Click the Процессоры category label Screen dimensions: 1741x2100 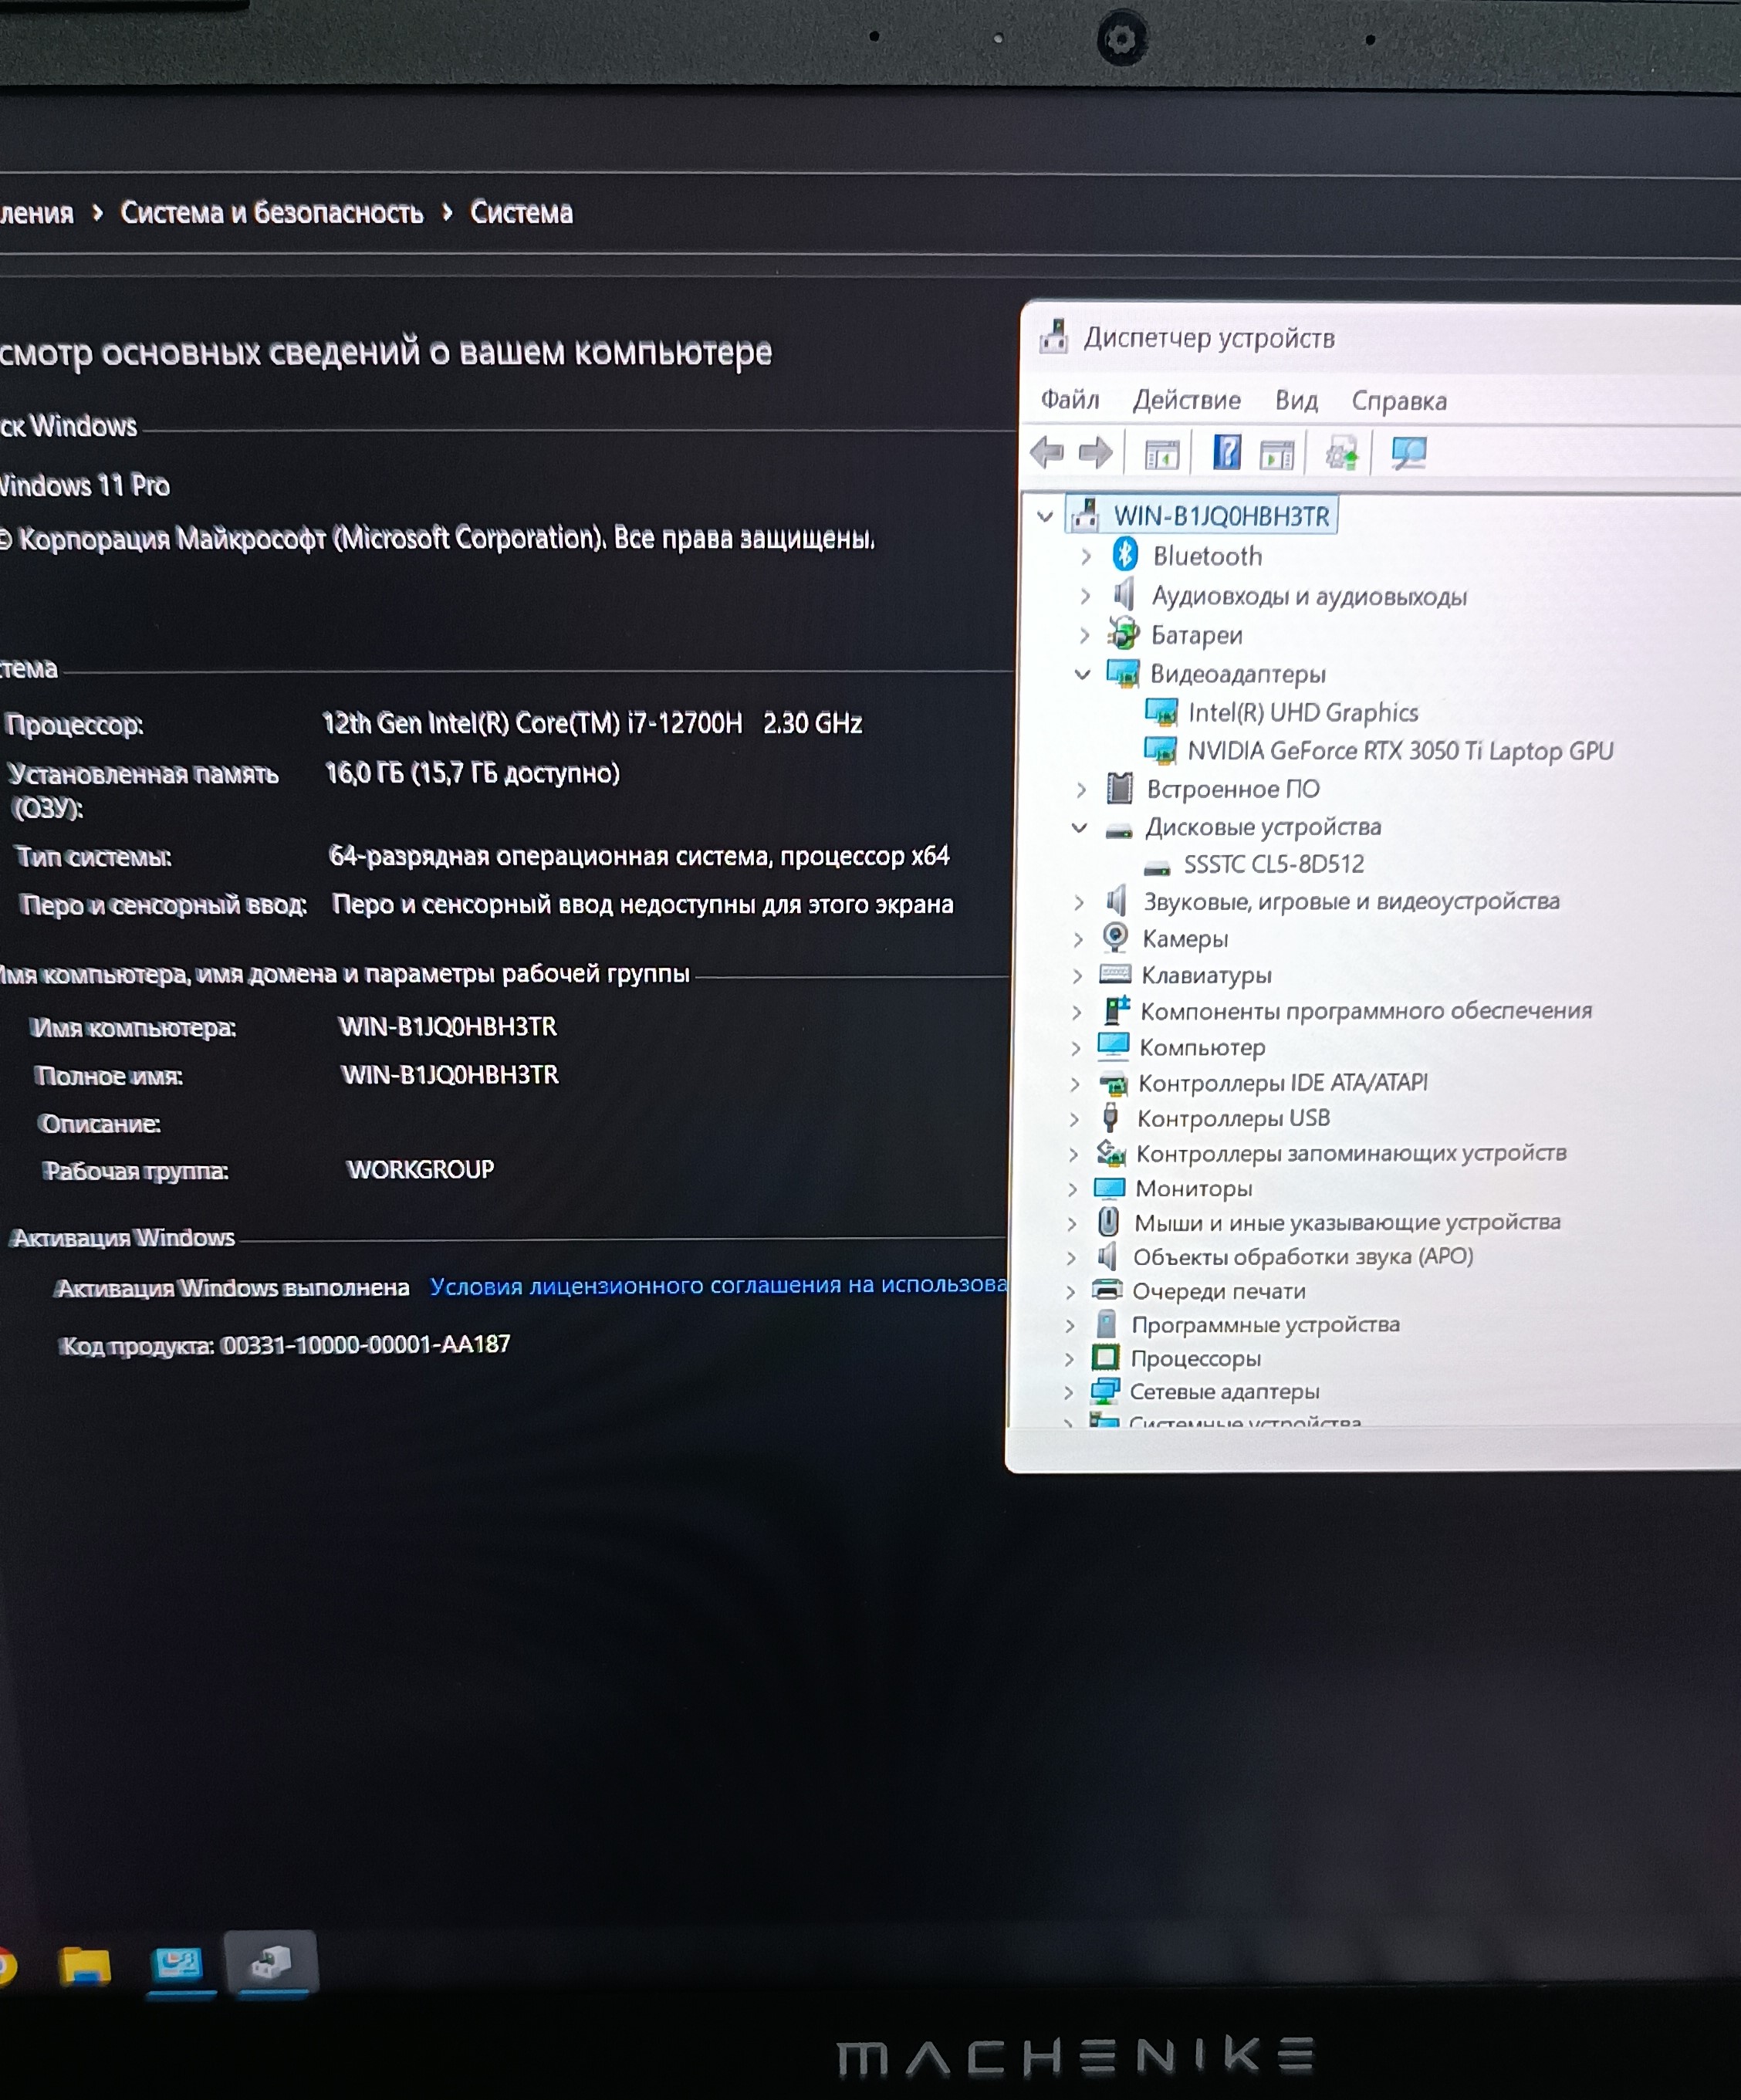tap(1196, 1358)
